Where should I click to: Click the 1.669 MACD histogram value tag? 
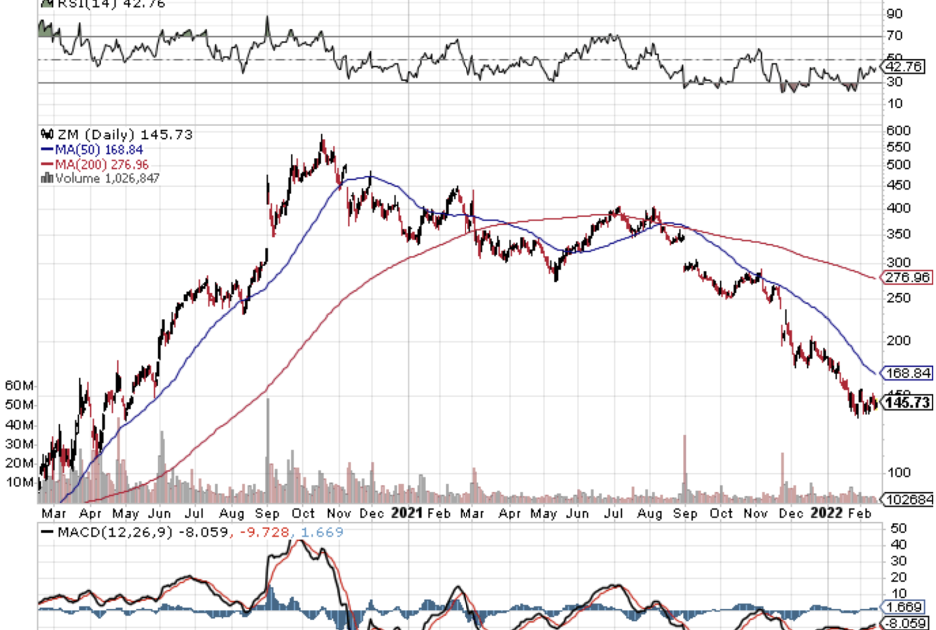[906, 606]
